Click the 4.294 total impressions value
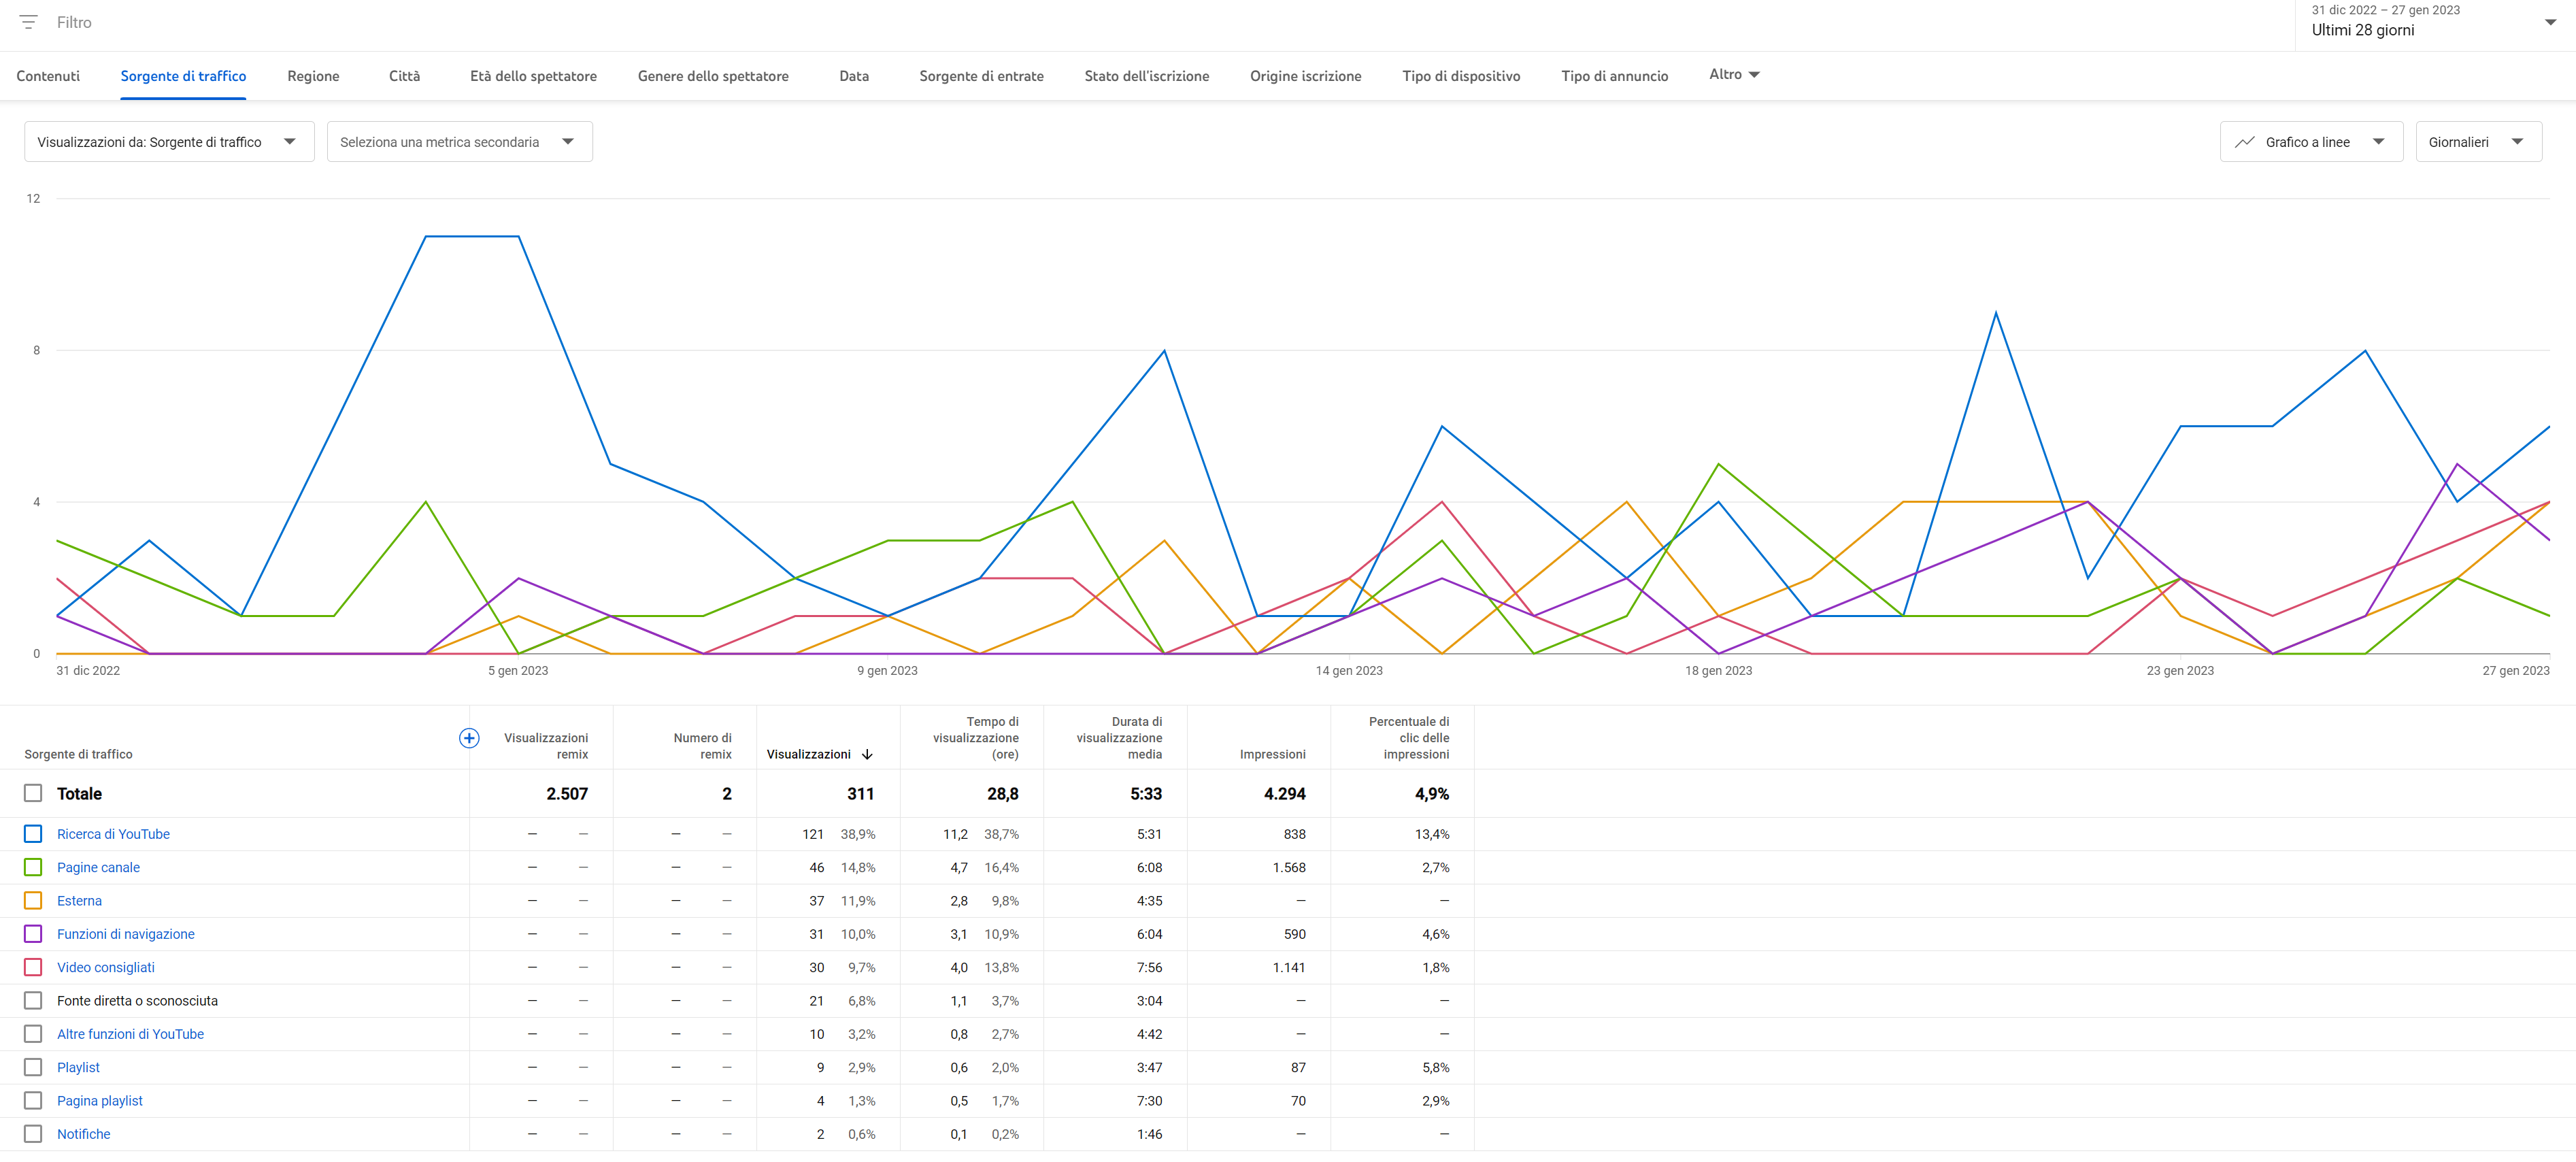The height and width of the screenshot is (1162, 2576). pos(1284,794)
